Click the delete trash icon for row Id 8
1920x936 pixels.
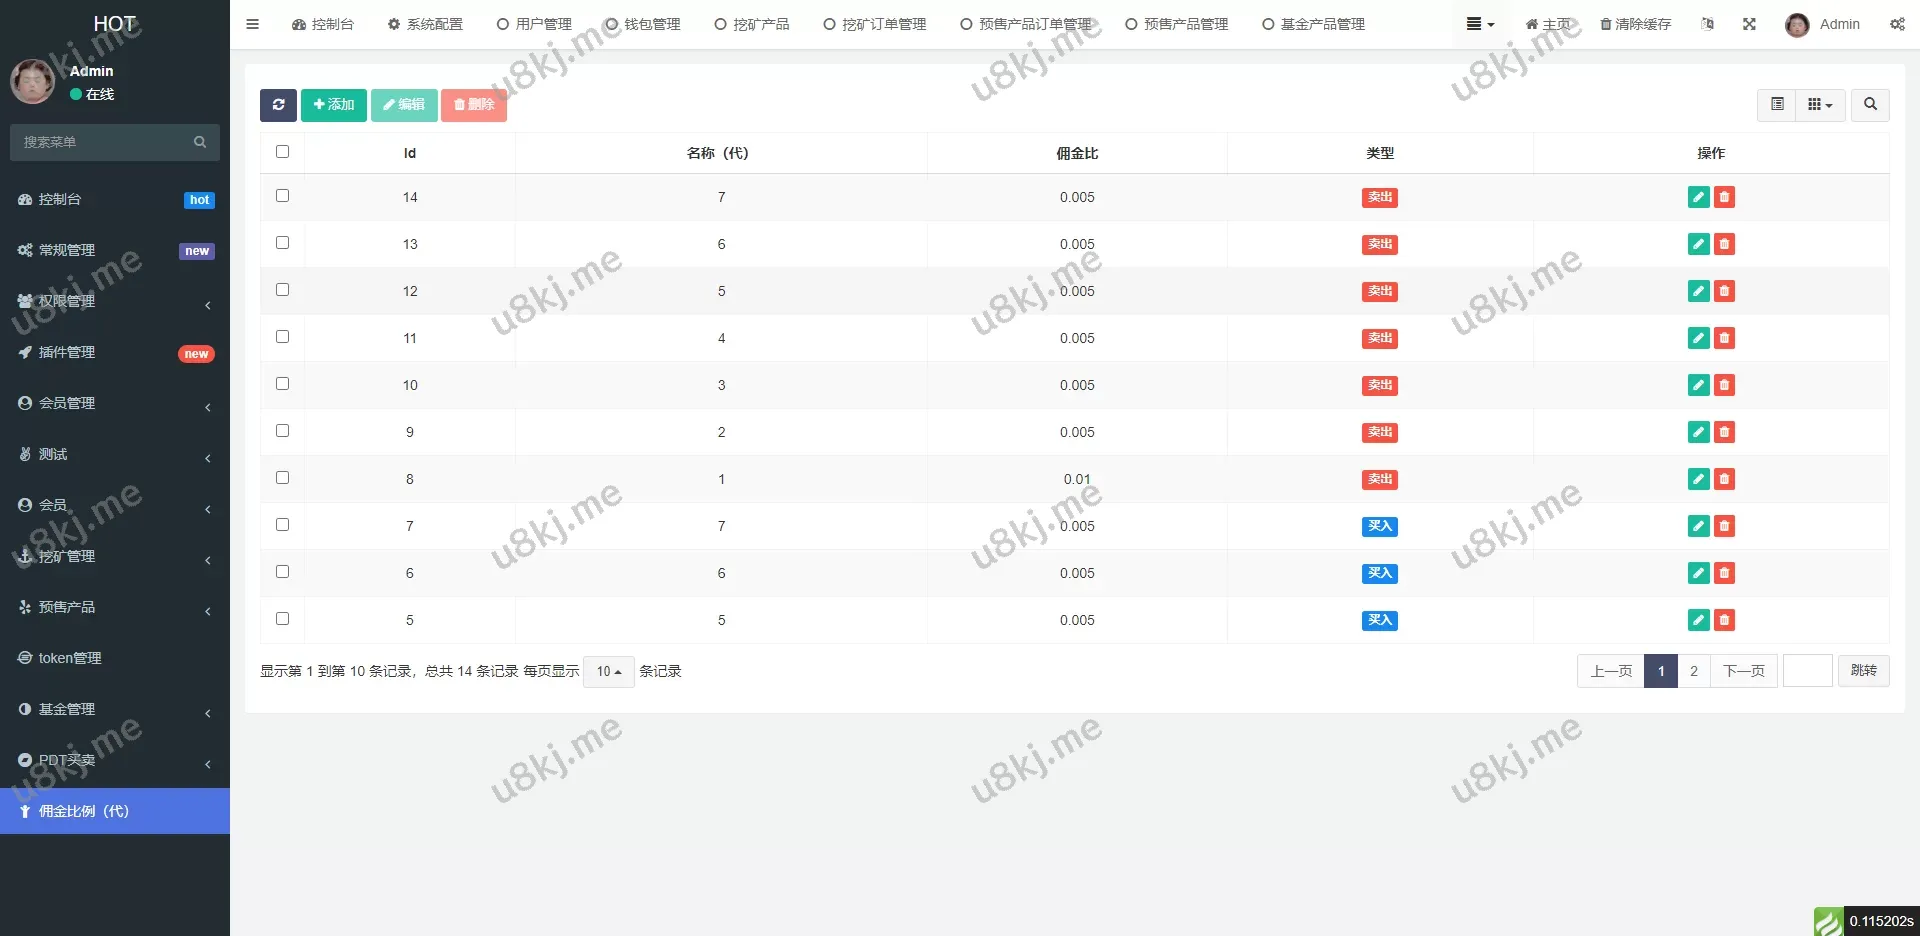1723,479
